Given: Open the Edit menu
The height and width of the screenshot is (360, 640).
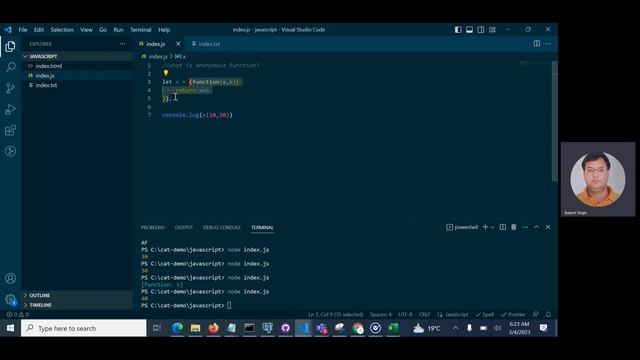Looking at the screenshot, I should click(x=39, y=30).
